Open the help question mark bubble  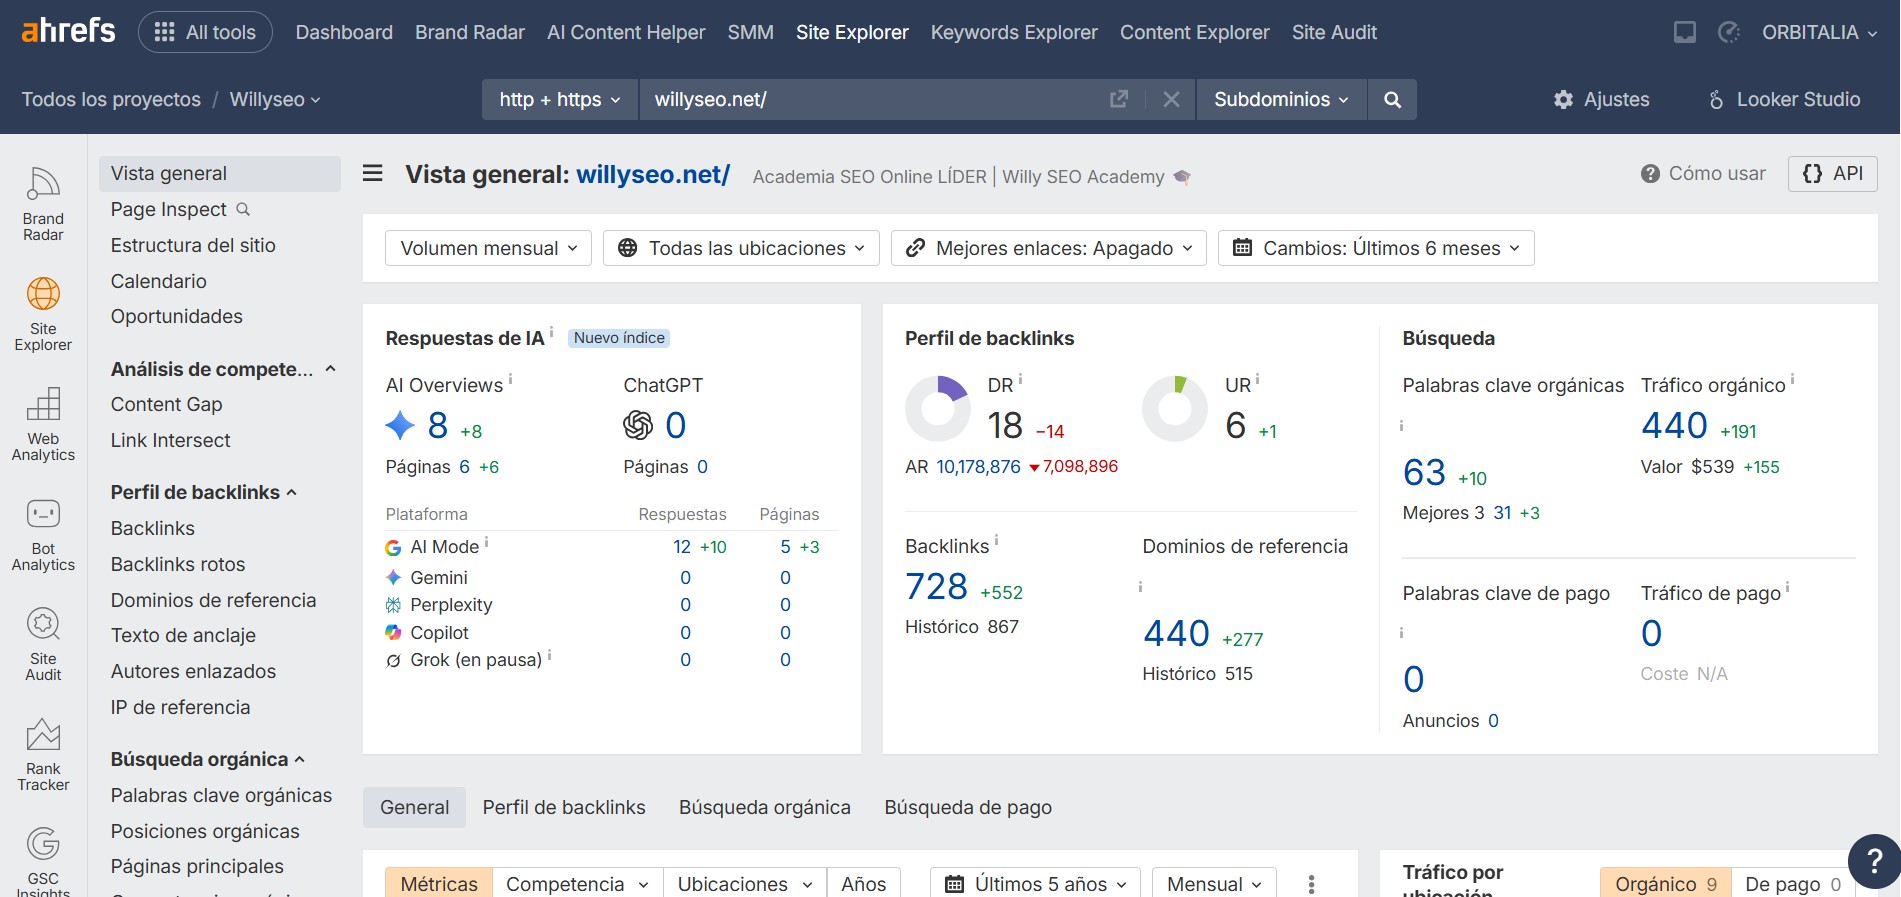1875,861
